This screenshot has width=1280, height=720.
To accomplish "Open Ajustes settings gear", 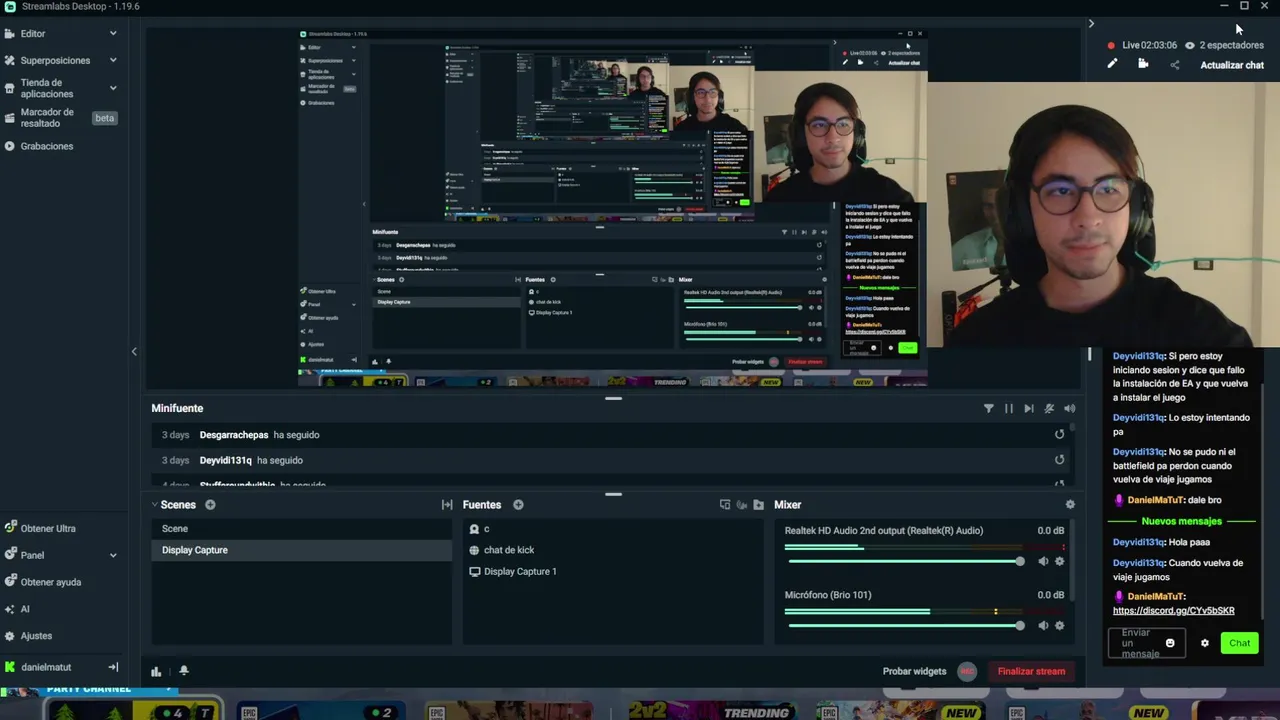I will [x=10, y=636].
